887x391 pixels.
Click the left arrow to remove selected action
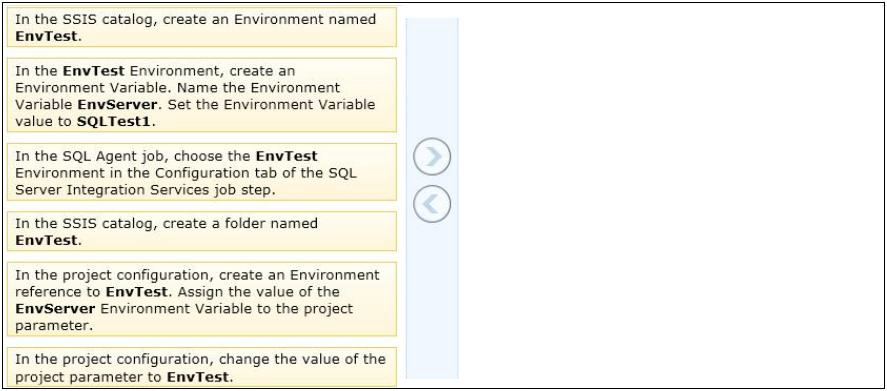(x=432, y=204)
